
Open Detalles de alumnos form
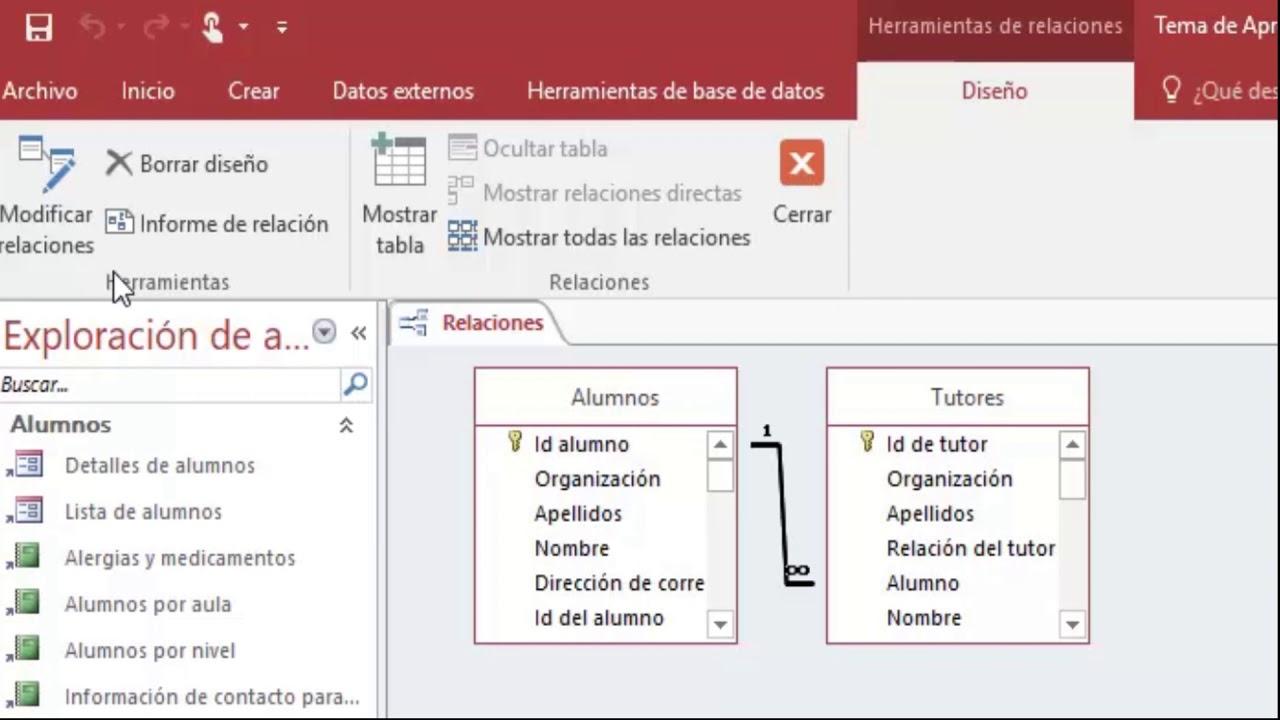[159, 466]
